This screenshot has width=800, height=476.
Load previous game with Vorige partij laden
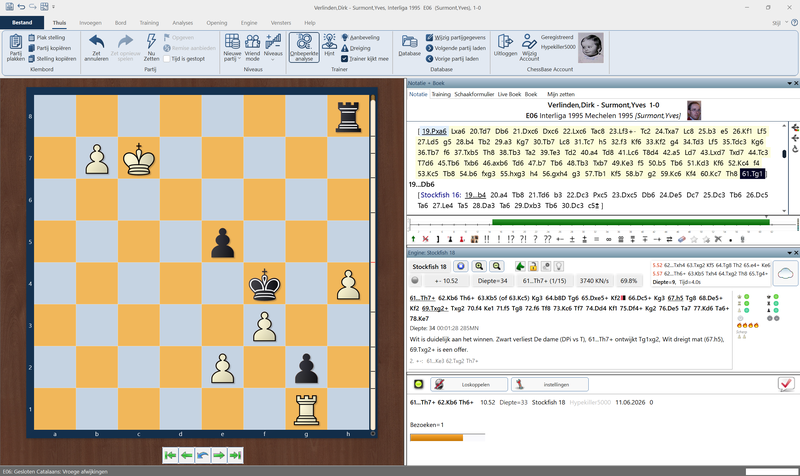(x=453, y=59)
